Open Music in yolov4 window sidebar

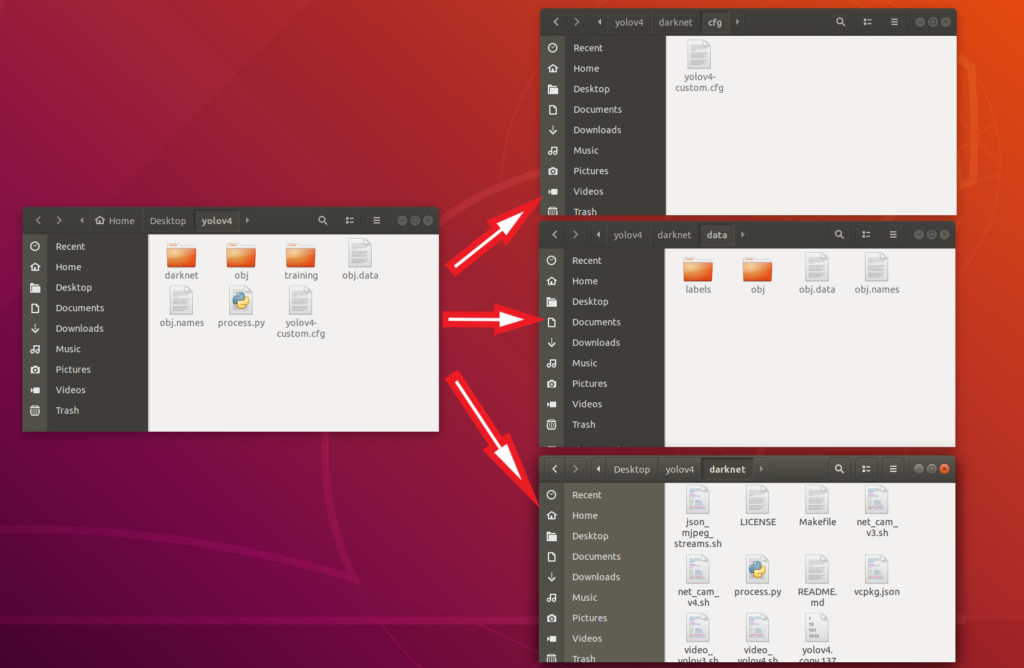point(68,349)
